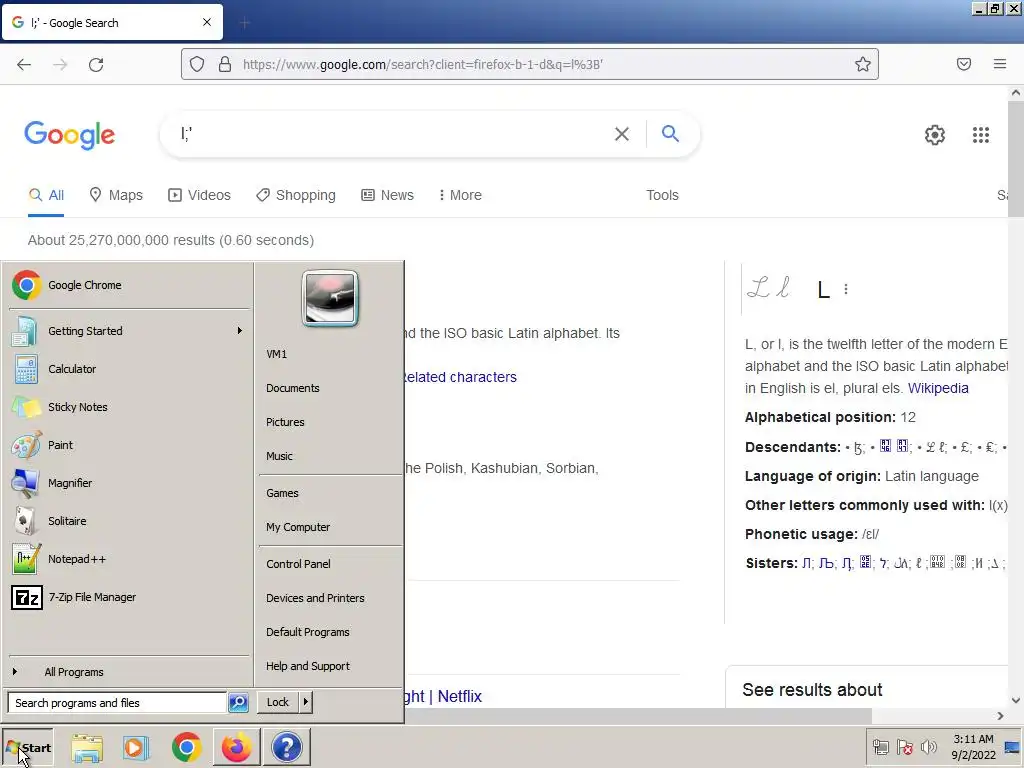The height and width of the screenshot is (768, 1024).
Task: Launch Notepad++ from Start menu
Action: [129, 559]
